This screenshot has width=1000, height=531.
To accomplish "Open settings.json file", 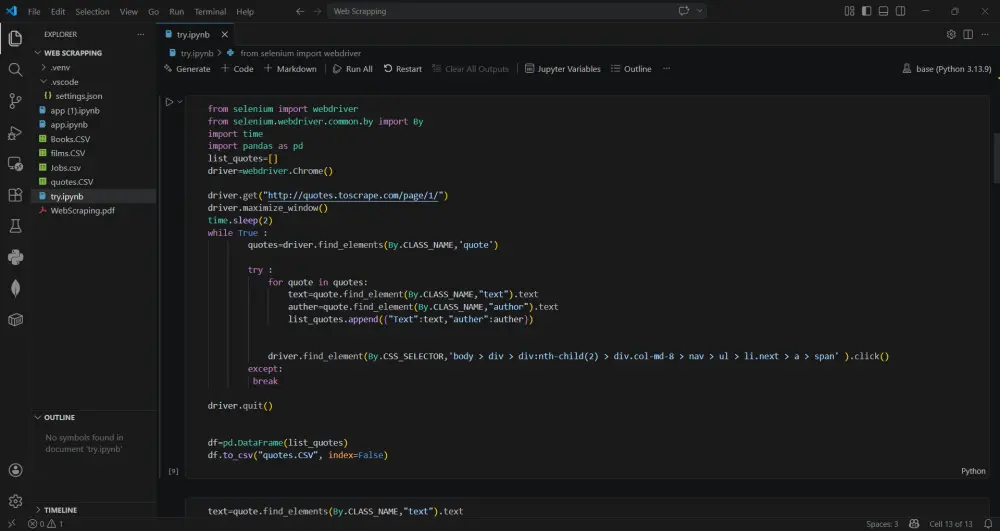I will 78,96.
